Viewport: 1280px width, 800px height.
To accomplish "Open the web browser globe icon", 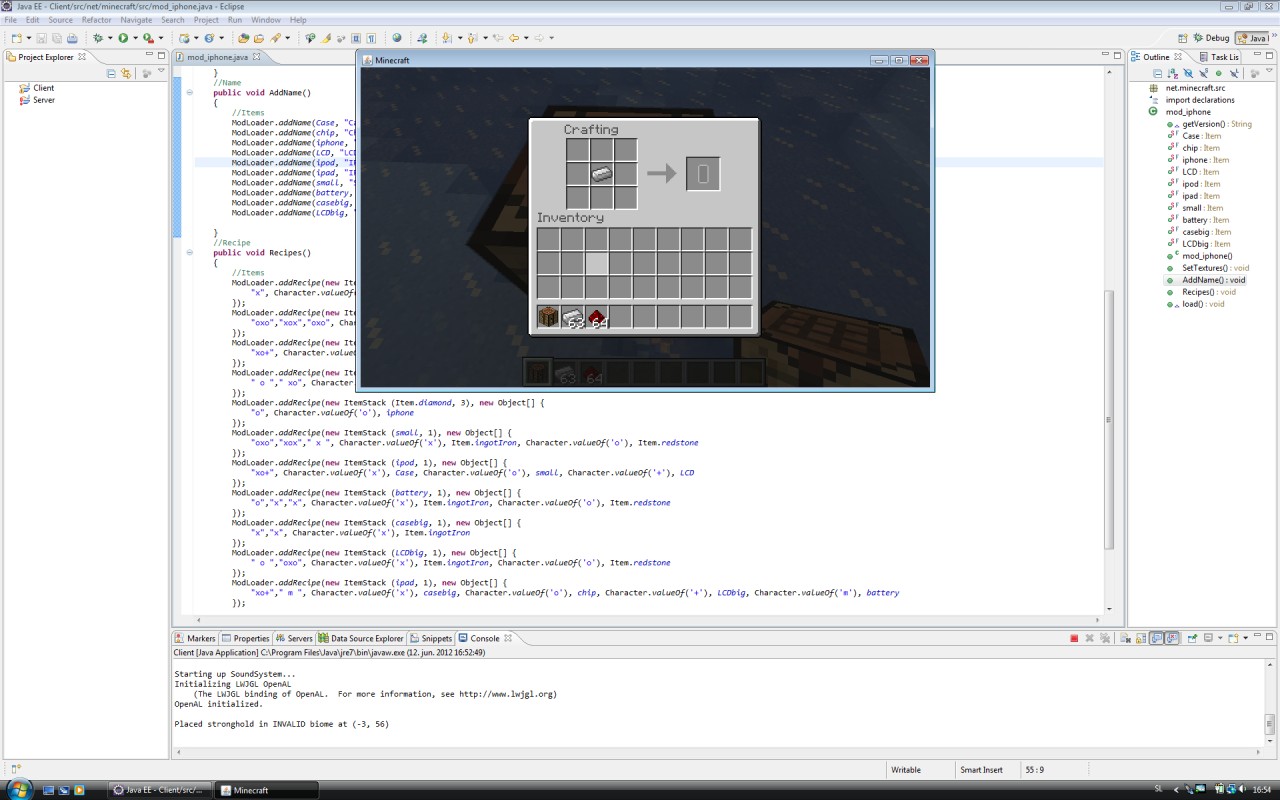I will tap(397, 38).
